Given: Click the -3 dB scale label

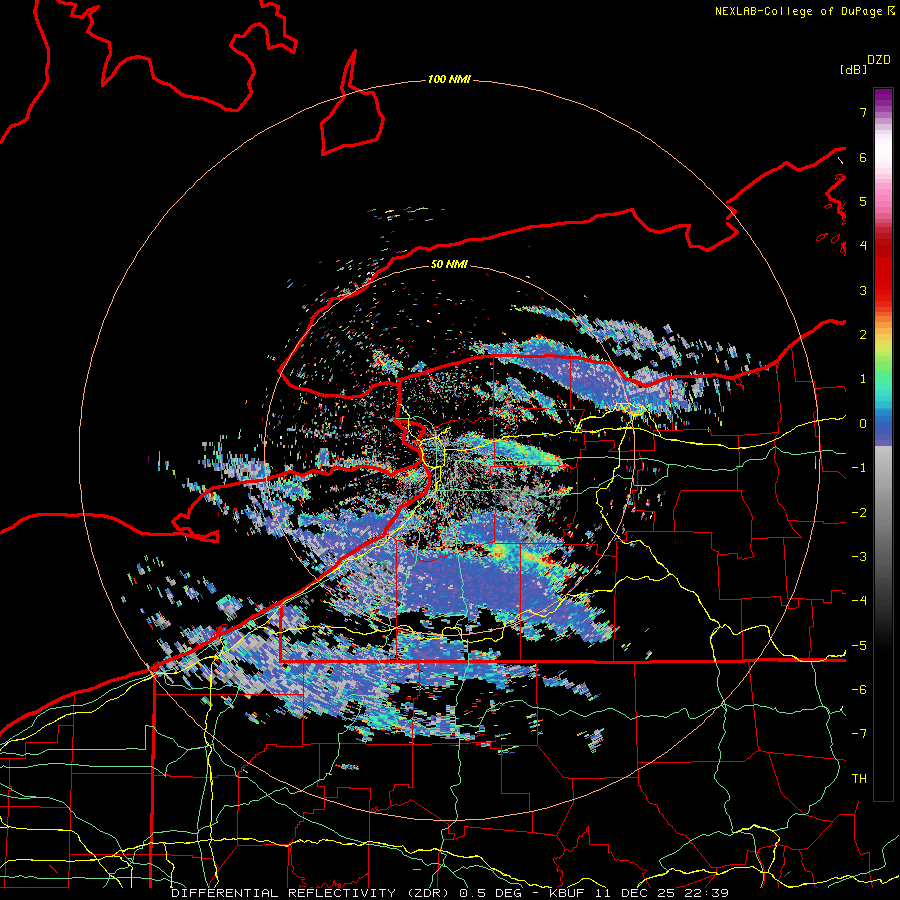Looking at the screenshot, I should pyautogui.click(x=859, y=557).
